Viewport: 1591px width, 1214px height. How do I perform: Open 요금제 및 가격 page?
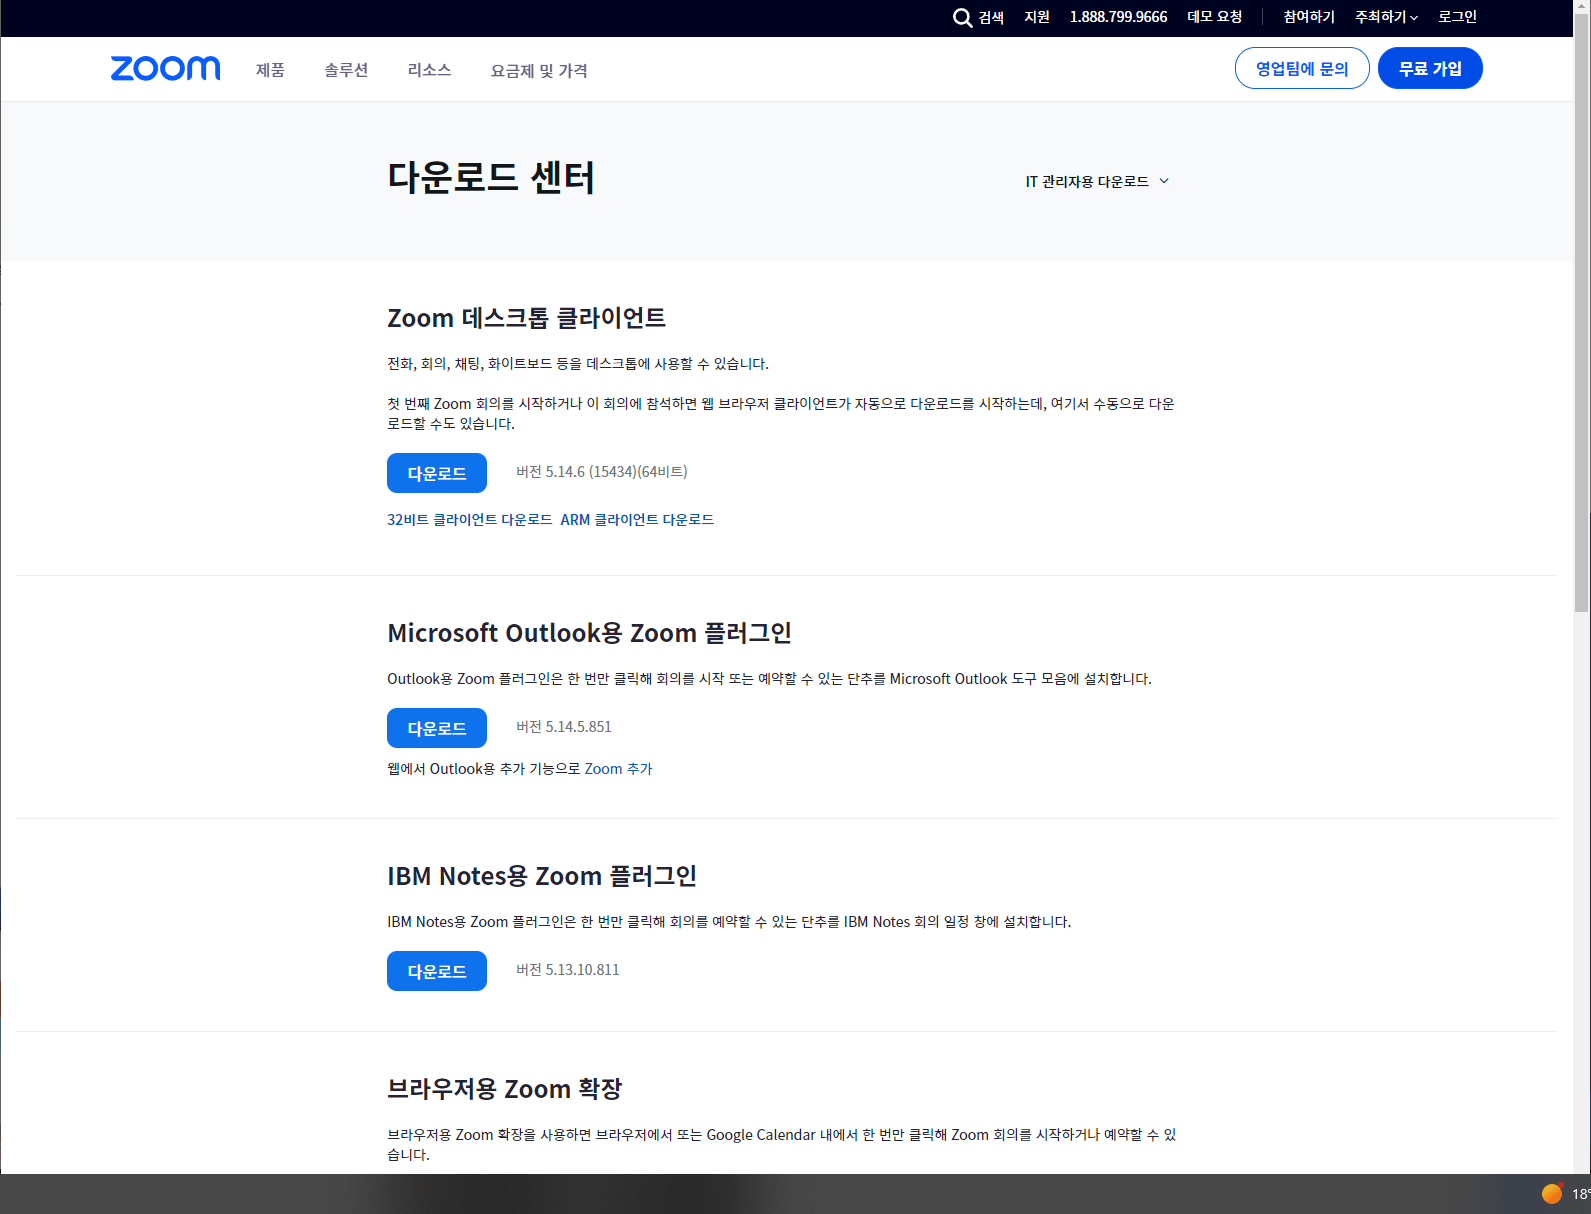539,71
